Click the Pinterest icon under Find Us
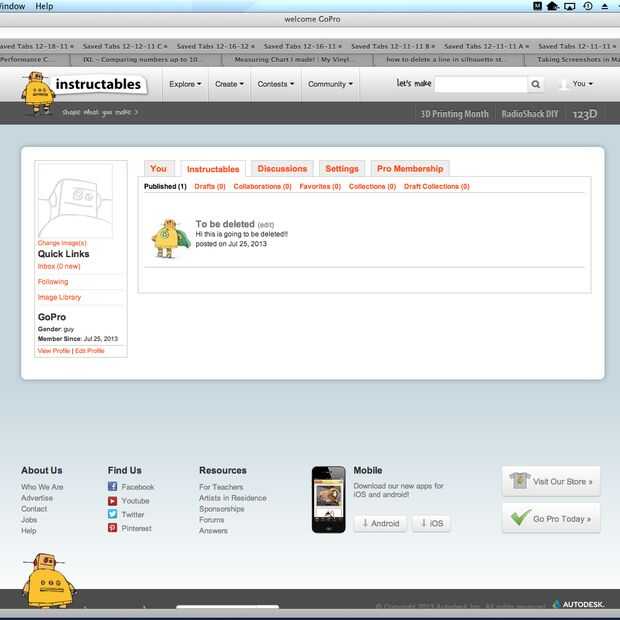 click(x=112, y=528)
